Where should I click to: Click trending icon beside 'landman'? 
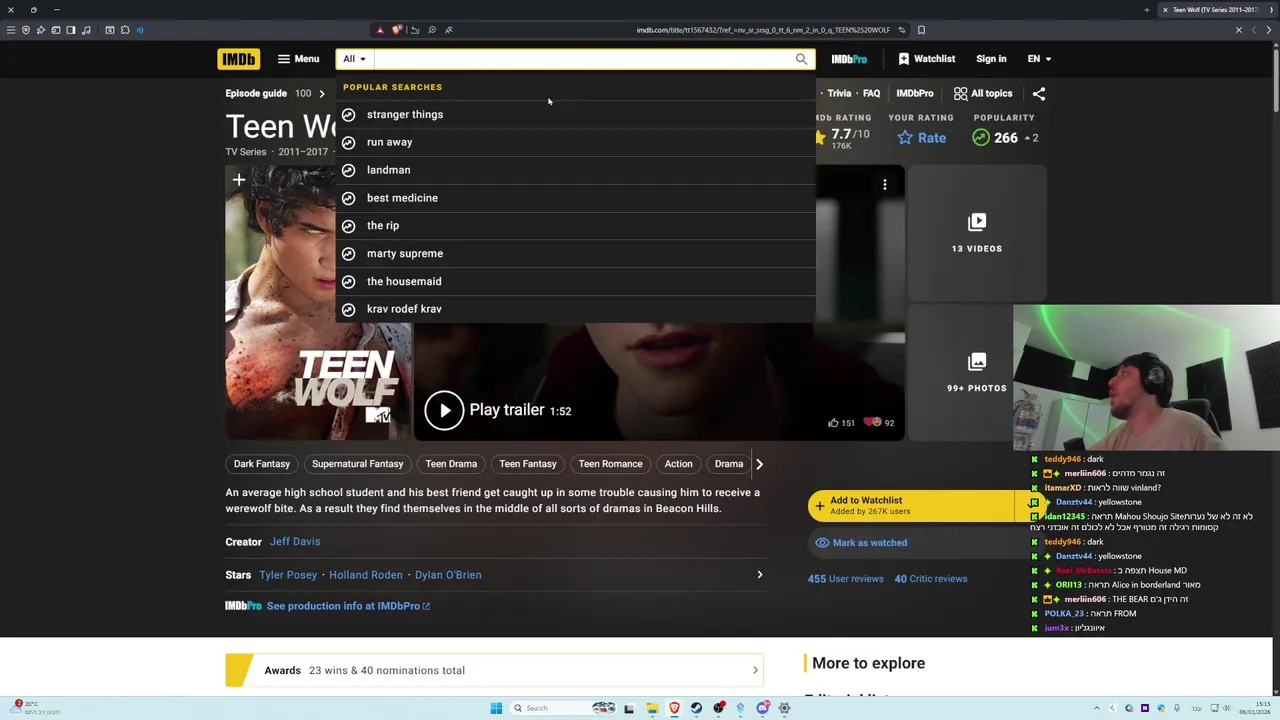348,170
